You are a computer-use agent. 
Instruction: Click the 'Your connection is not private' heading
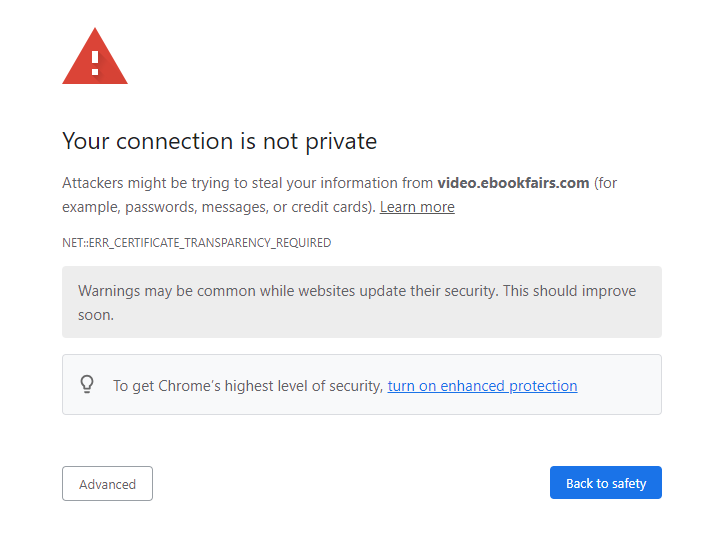click(219, 141)
